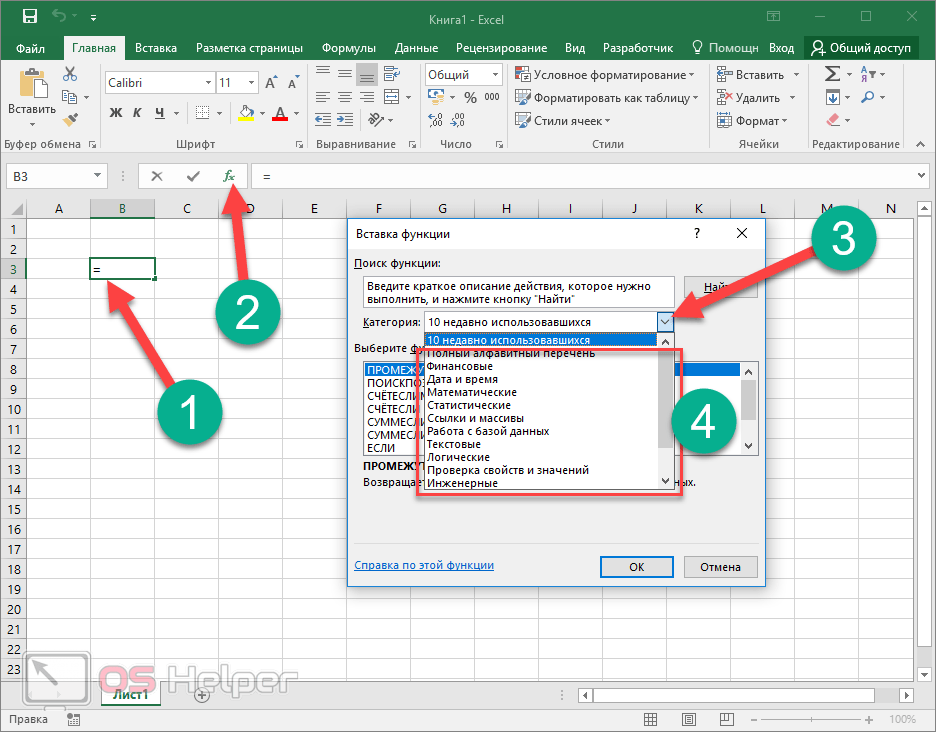Toggle underline formatting Ч

point(158,113)
